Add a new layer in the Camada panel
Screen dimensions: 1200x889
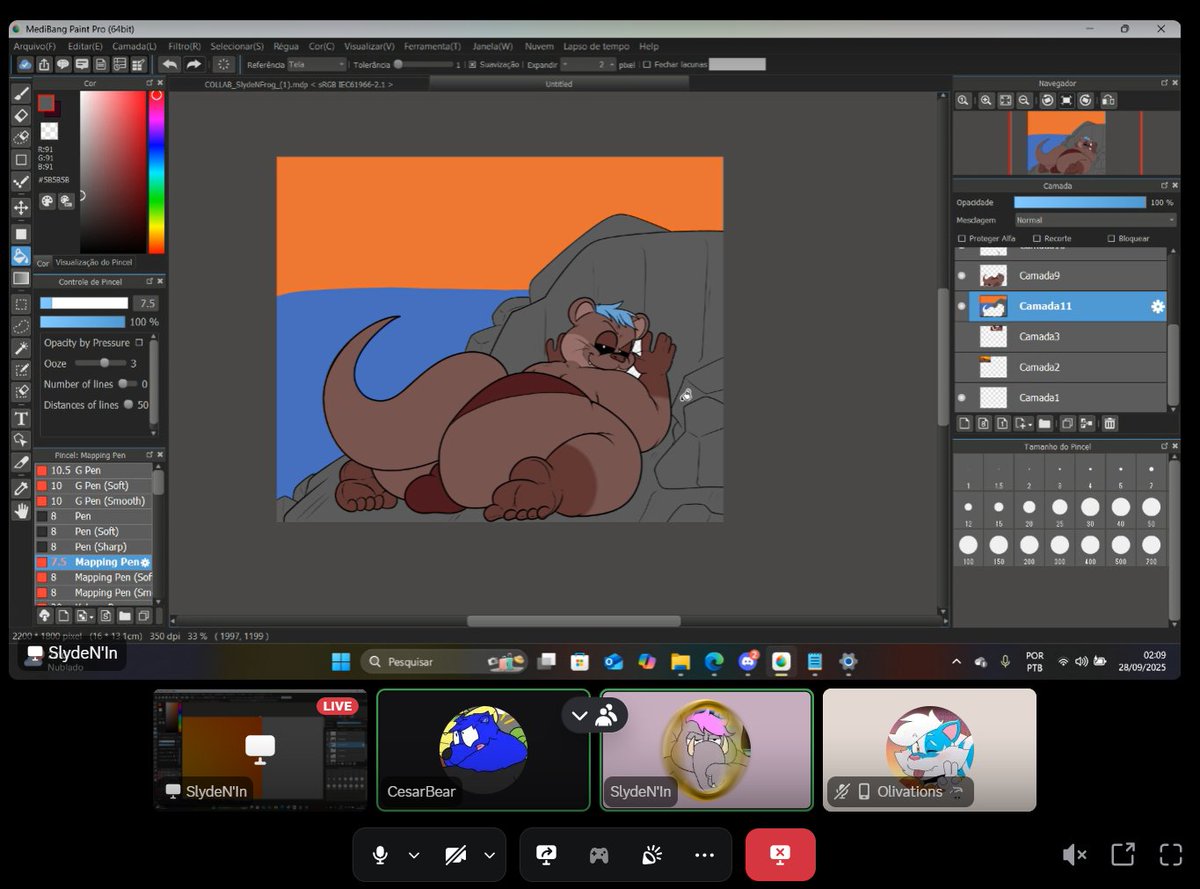coord(965,424)
